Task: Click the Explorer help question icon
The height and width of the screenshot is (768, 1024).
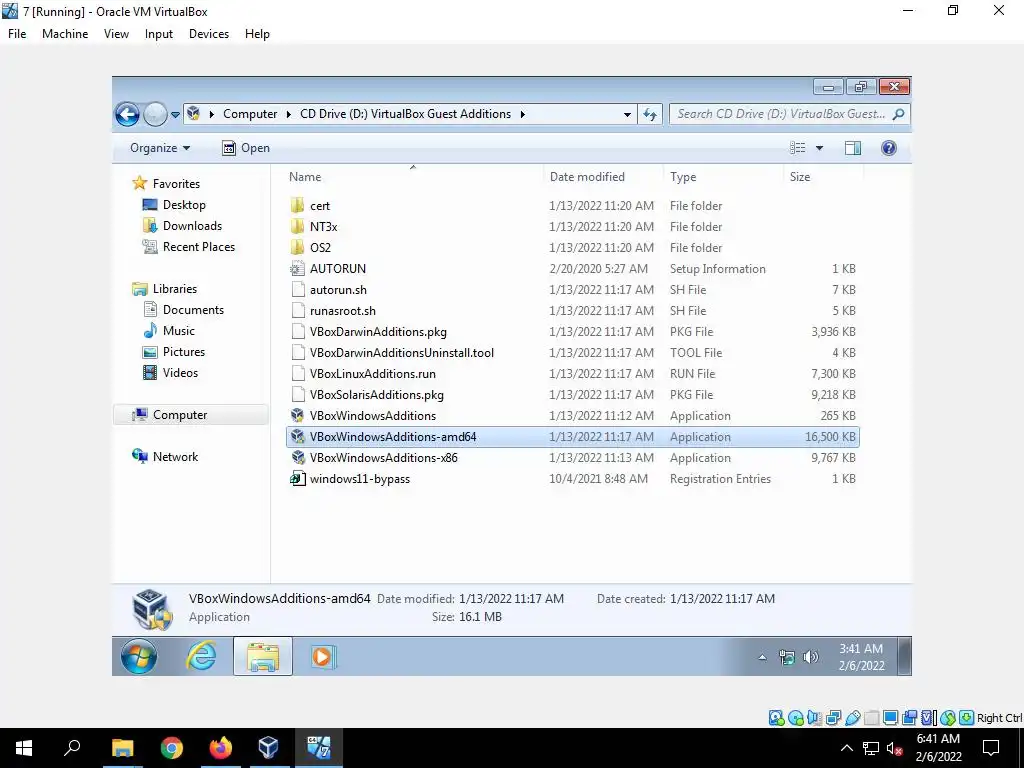Action: point(889,148)
